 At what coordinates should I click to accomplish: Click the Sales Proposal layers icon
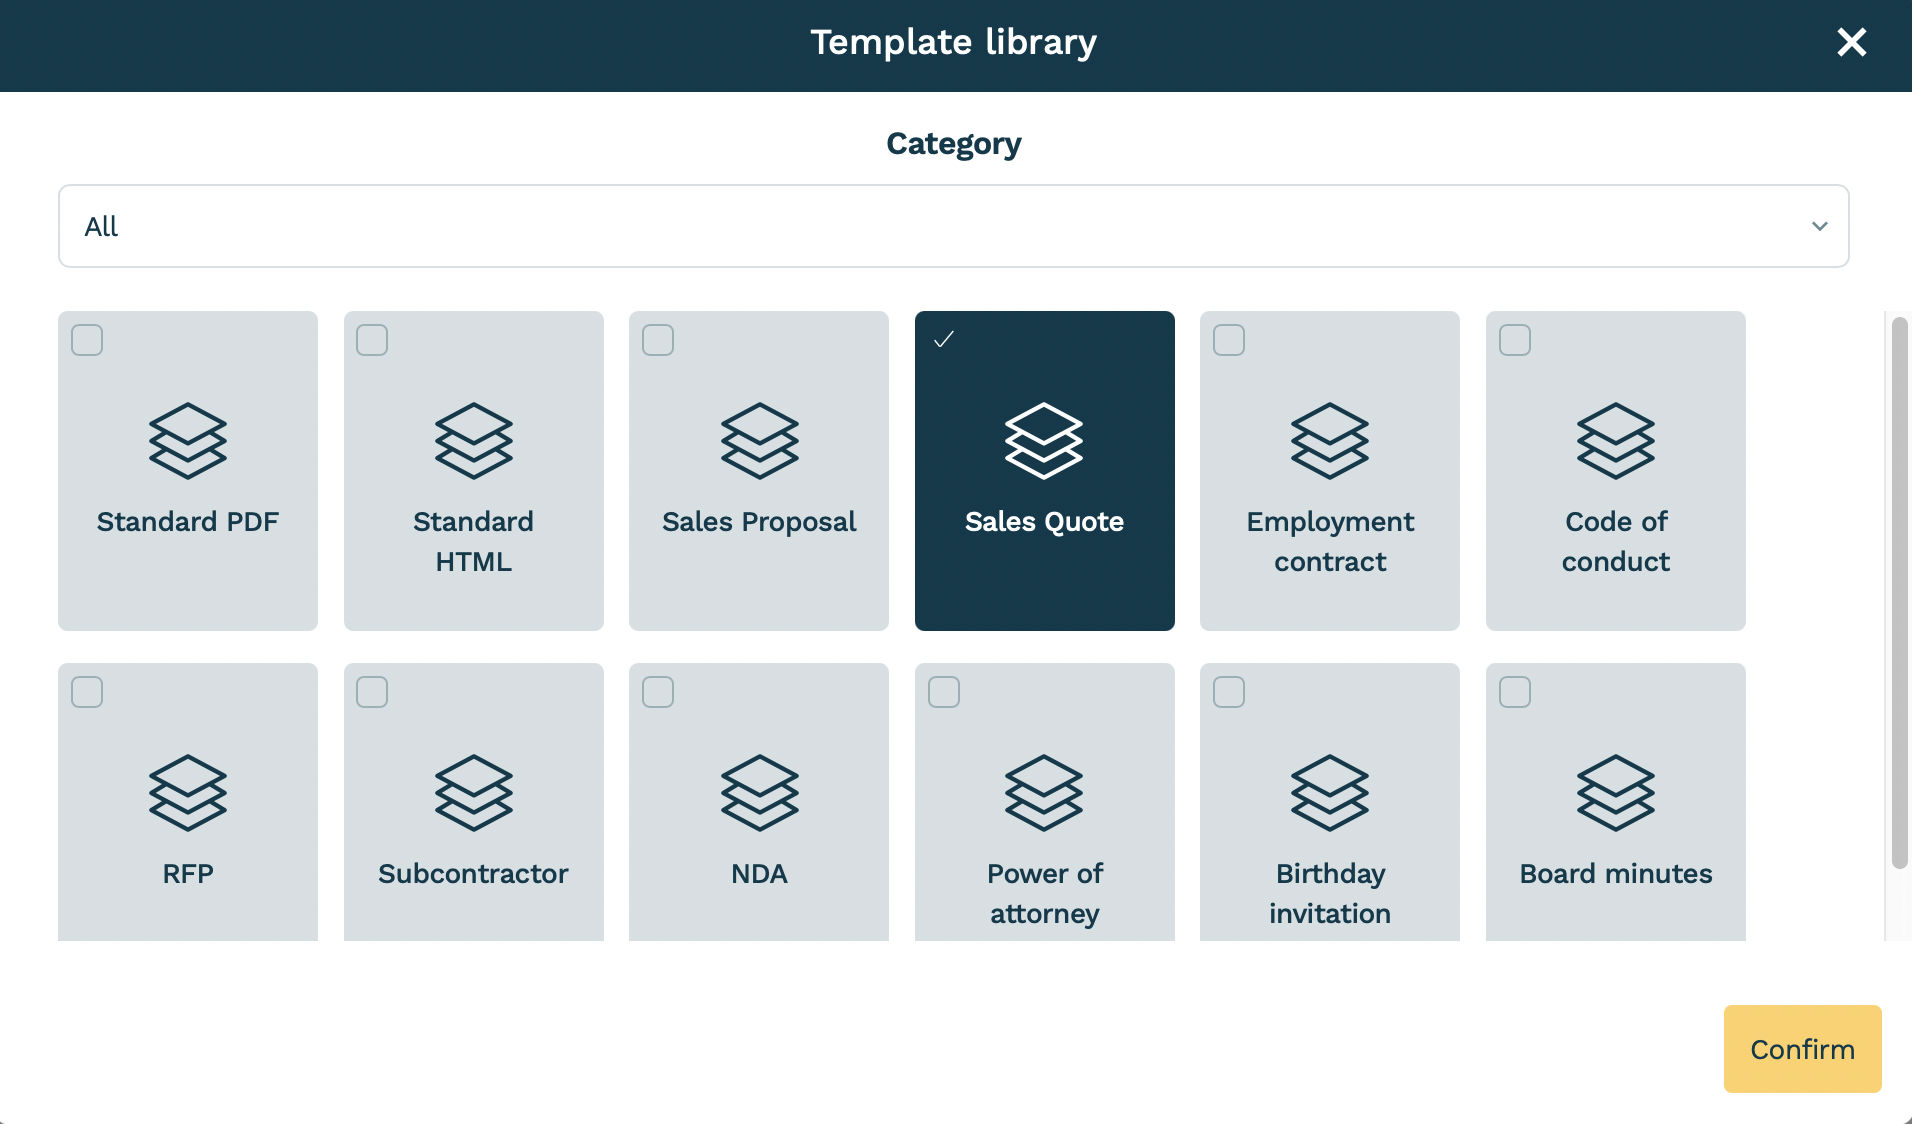point(759,440)
